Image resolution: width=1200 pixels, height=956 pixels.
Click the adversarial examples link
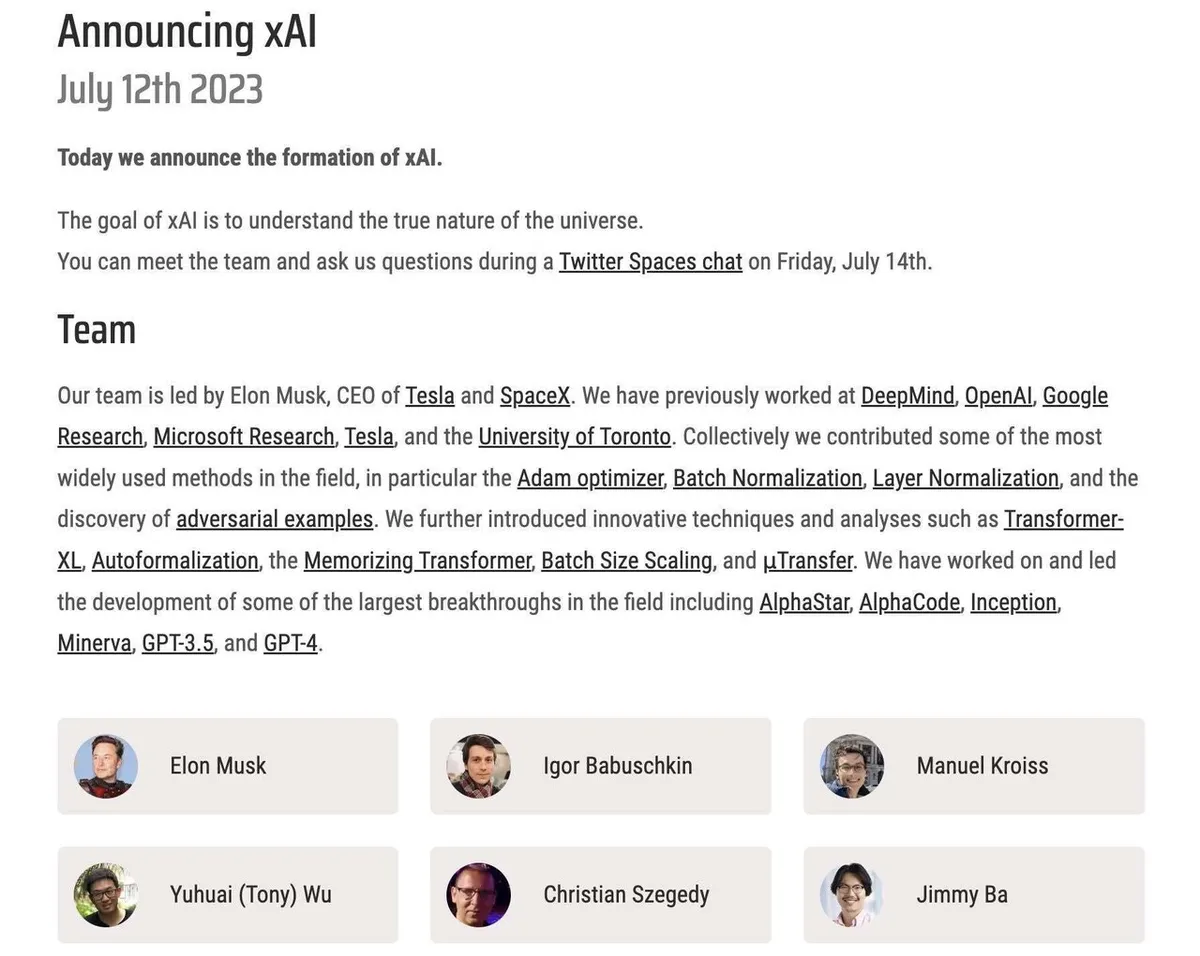(x=274, y=520)
